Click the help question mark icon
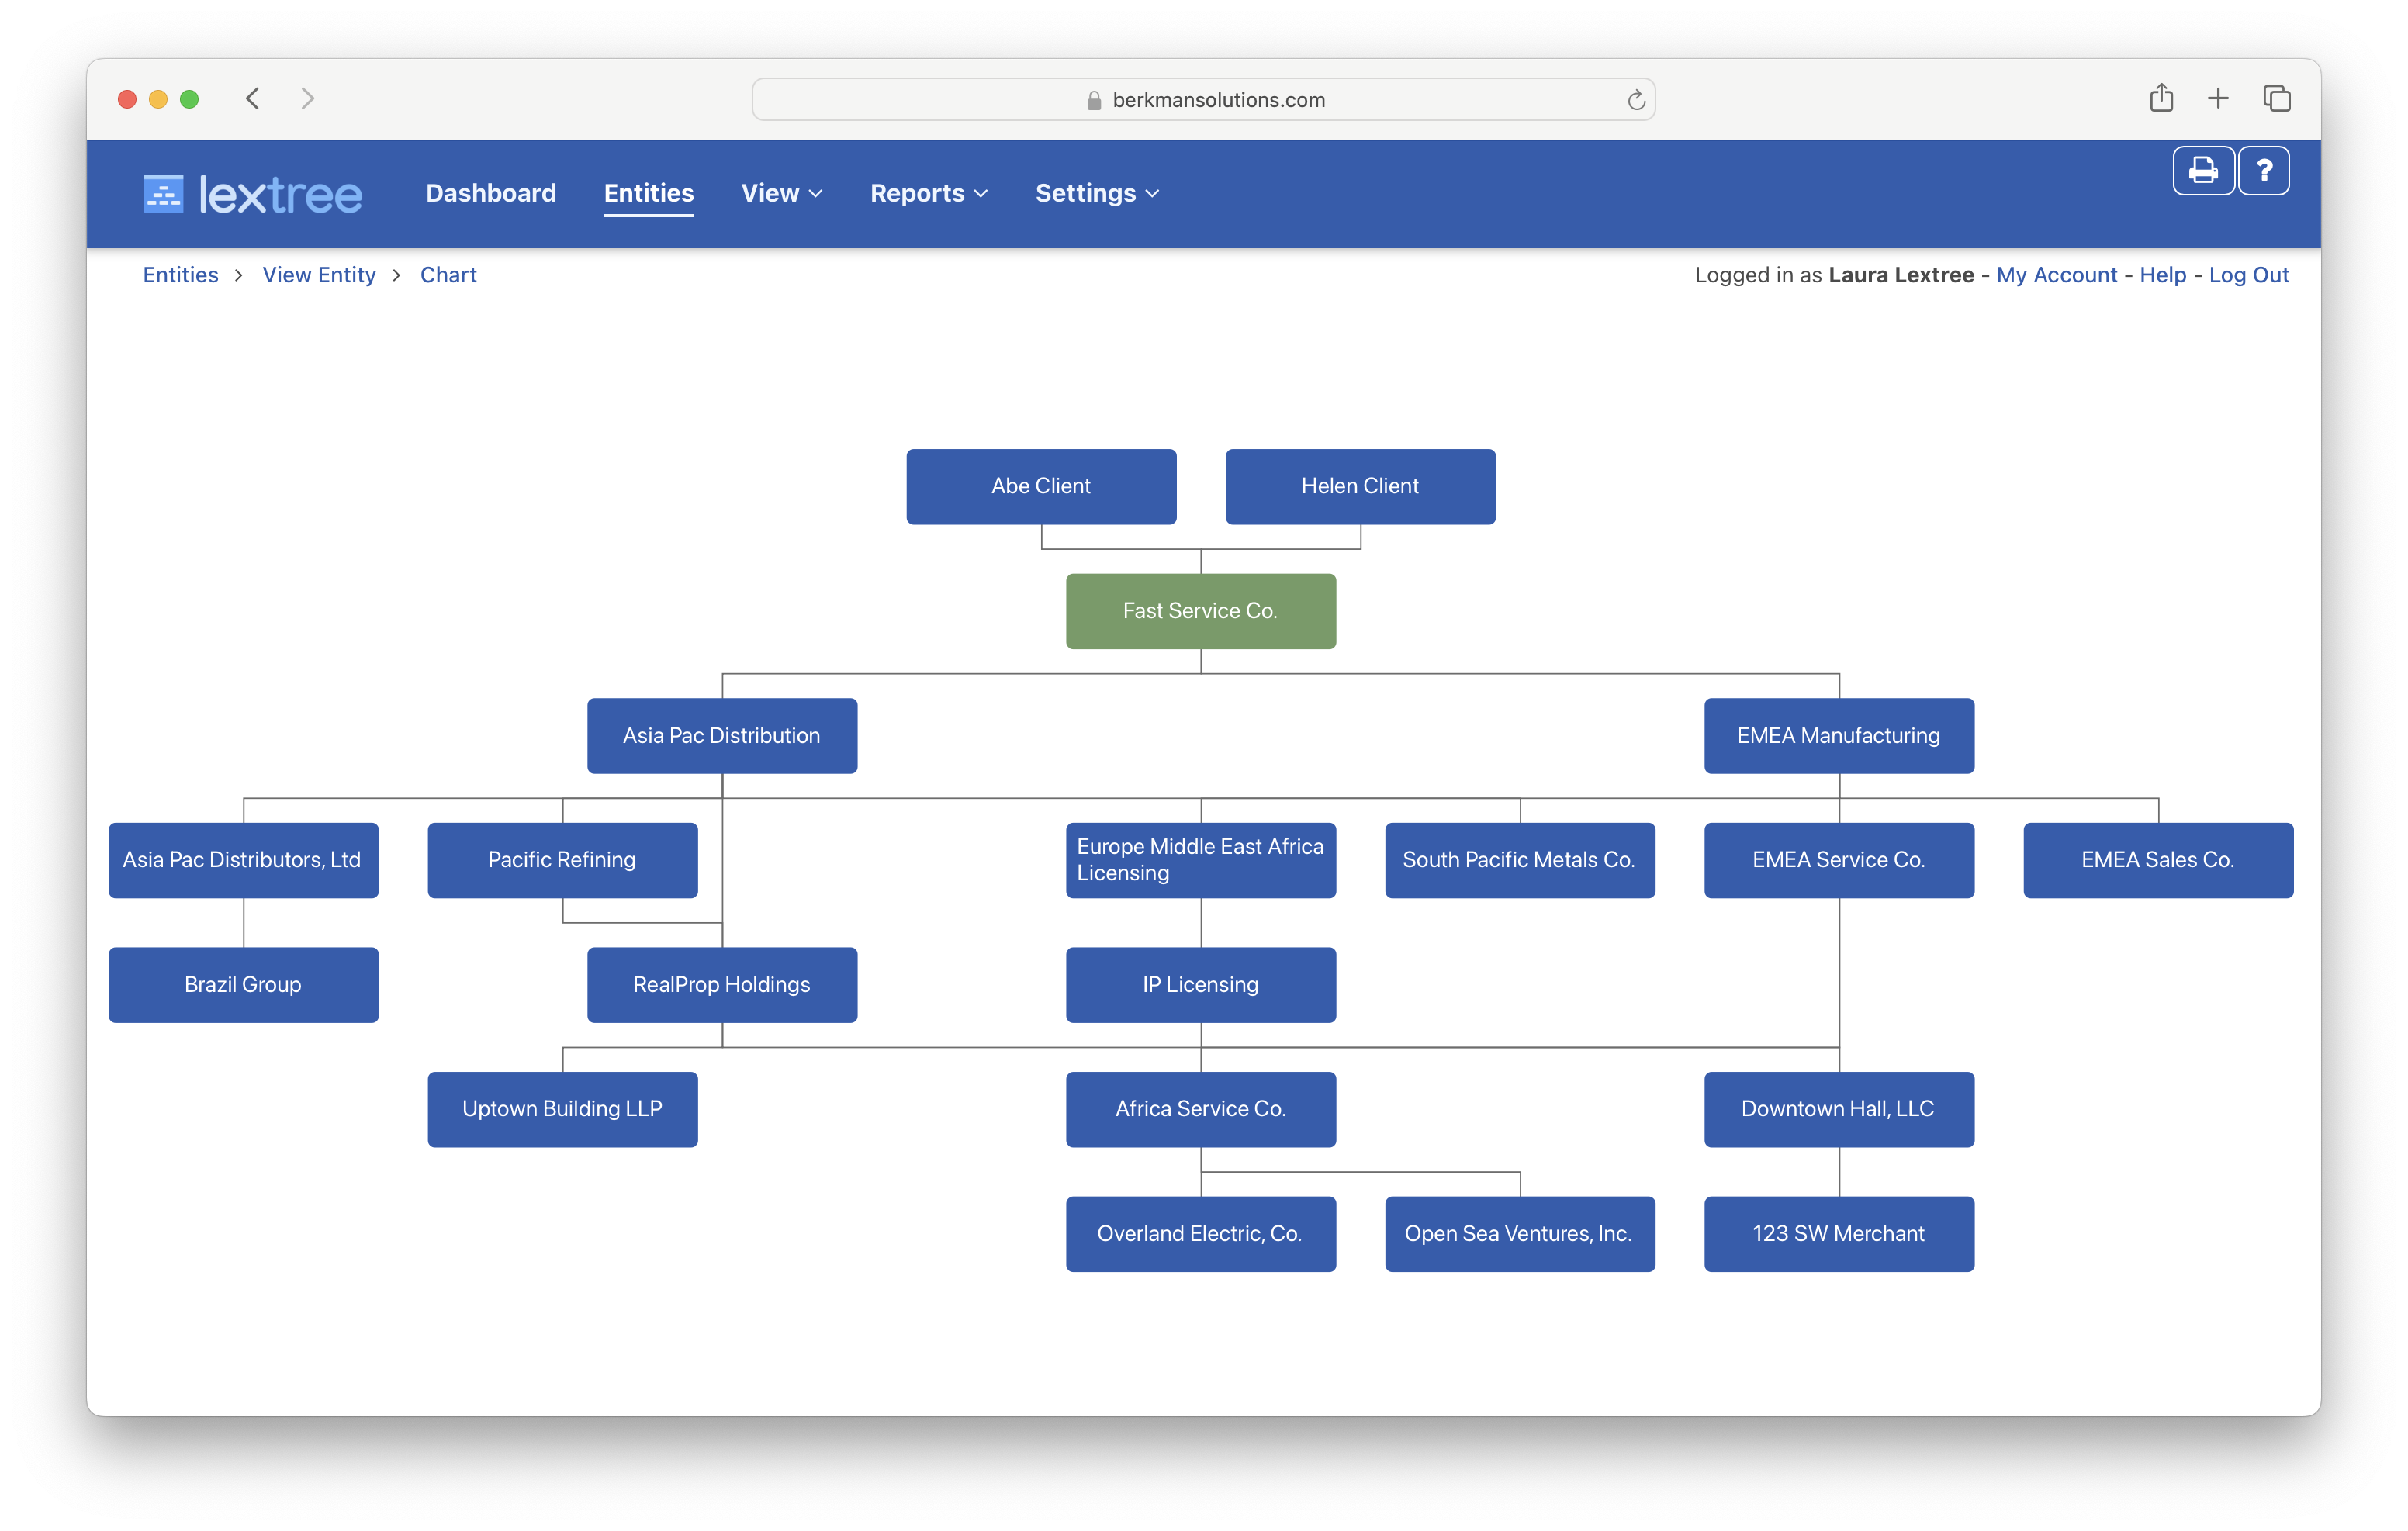This screenshot has width=2408, height=1531. tap(2266, 170)
